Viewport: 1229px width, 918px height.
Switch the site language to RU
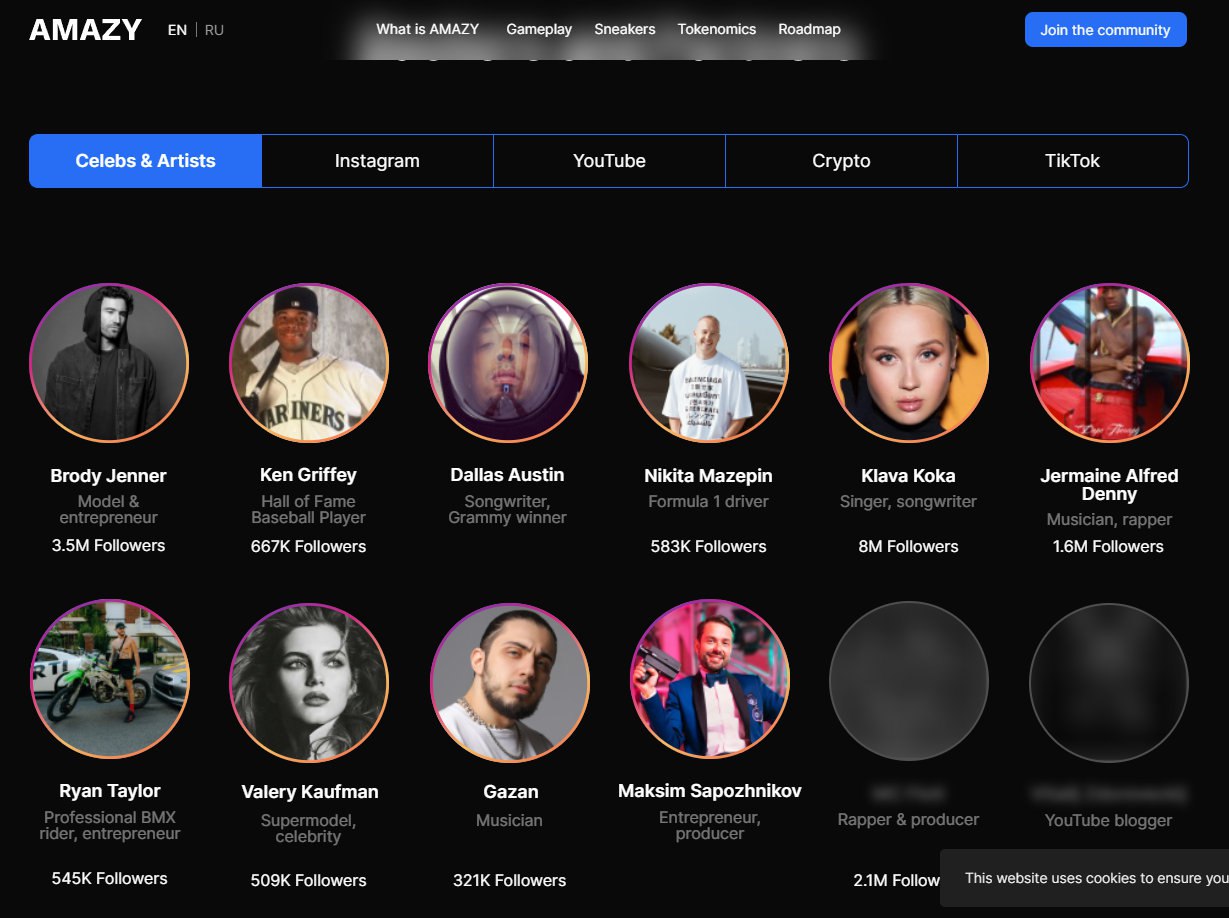[214, 30]
